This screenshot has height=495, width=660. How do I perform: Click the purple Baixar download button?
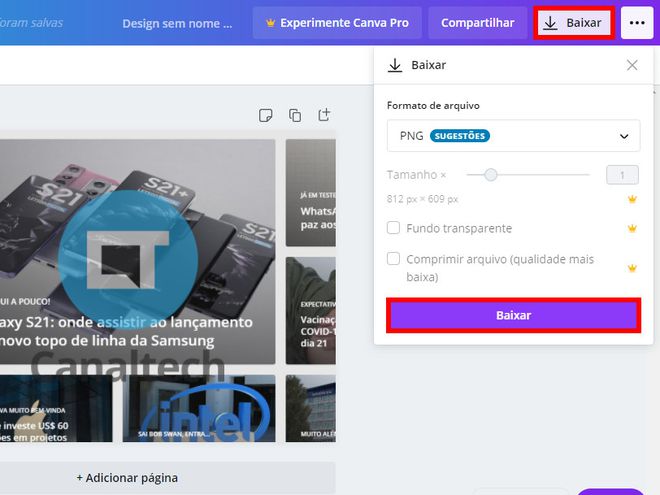pyautogui.click(x=513, y=315)
